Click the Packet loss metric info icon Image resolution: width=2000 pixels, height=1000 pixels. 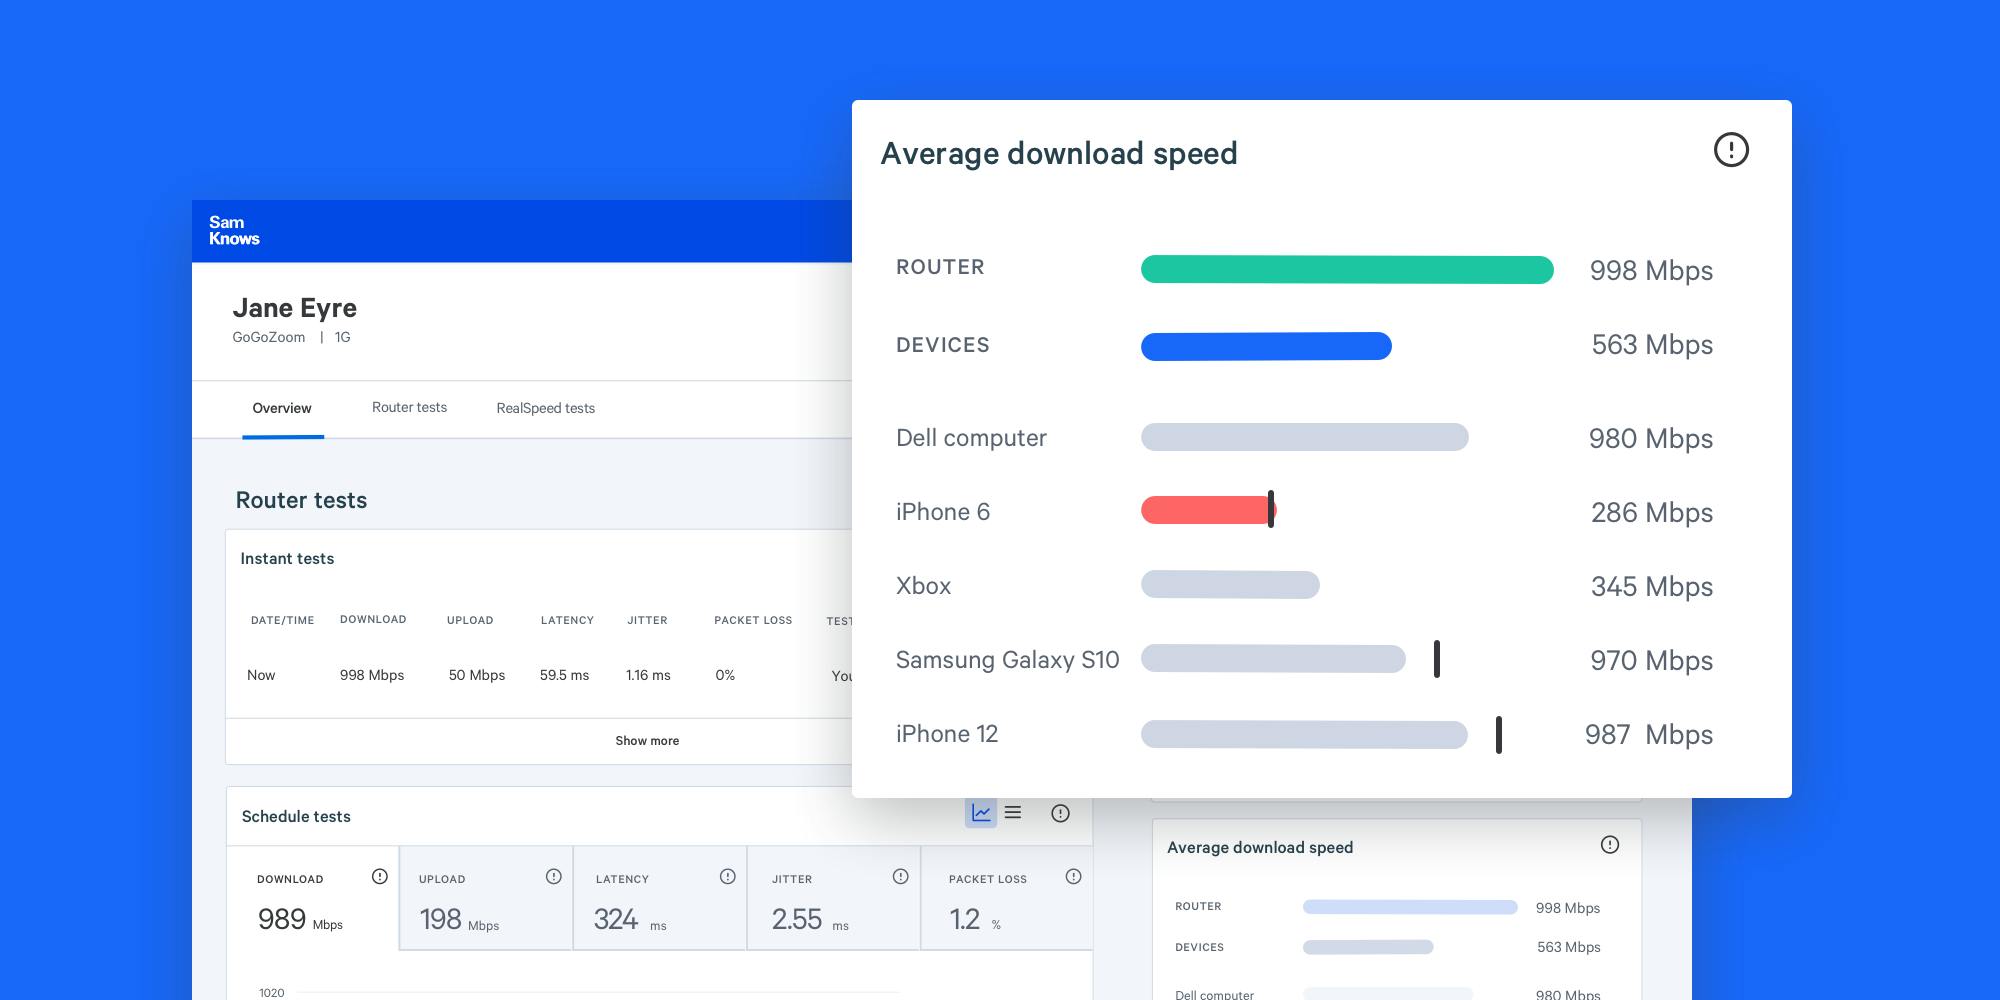coord(1074,877)
